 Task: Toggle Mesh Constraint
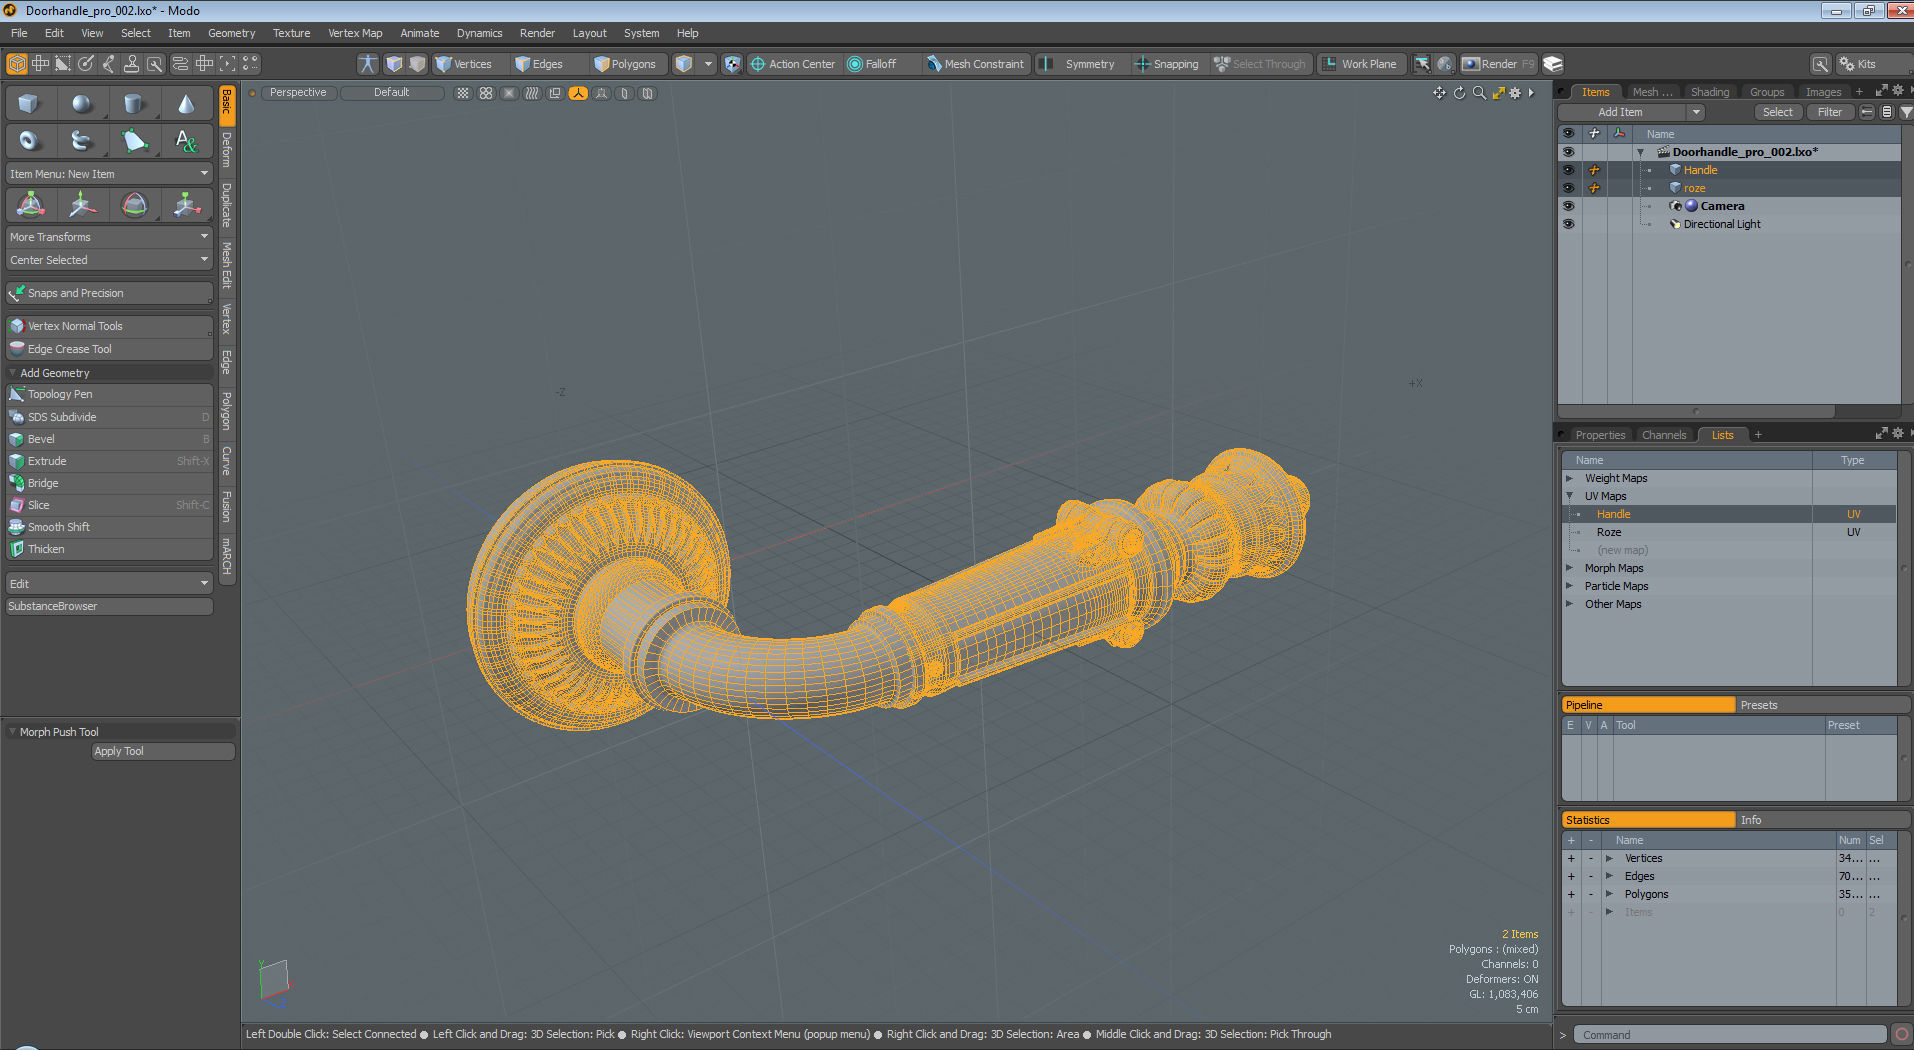975,64
